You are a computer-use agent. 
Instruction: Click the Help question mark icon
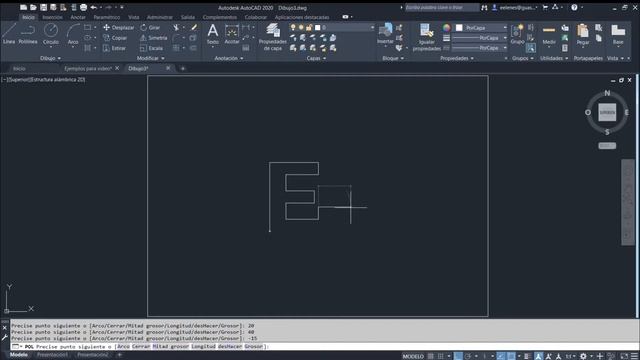(x=574, y=7)
